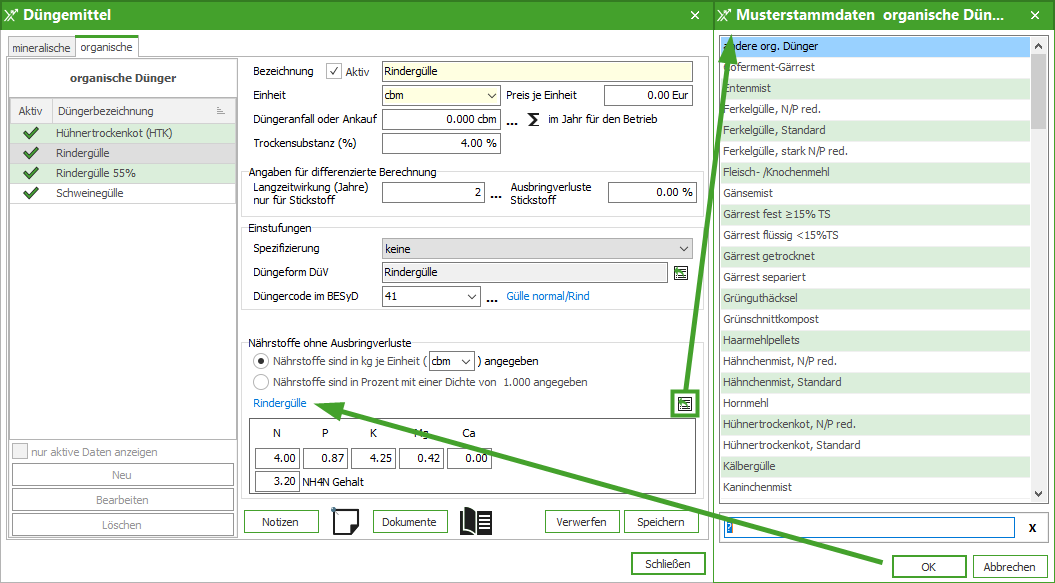This screenshot has height=583, width=1055.
Task: Click the sort icon in Düngerbezeichnung header
Action: (x=221, y=111)
